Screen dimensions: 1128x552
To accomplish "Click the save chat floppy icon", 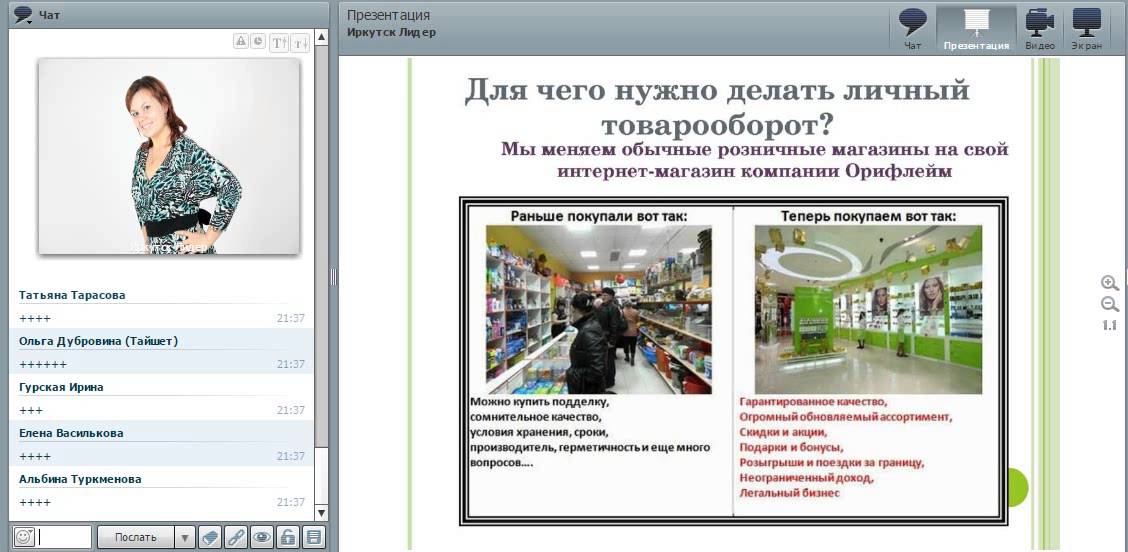I will pos(313,537).
